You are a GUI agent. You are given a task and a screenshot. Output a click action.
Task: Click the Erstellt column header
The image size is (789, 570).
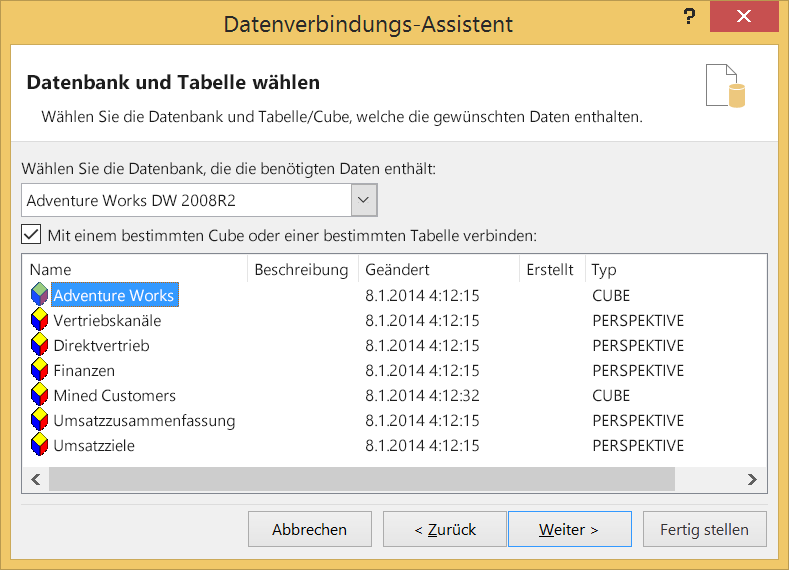[x=552, y=270]
